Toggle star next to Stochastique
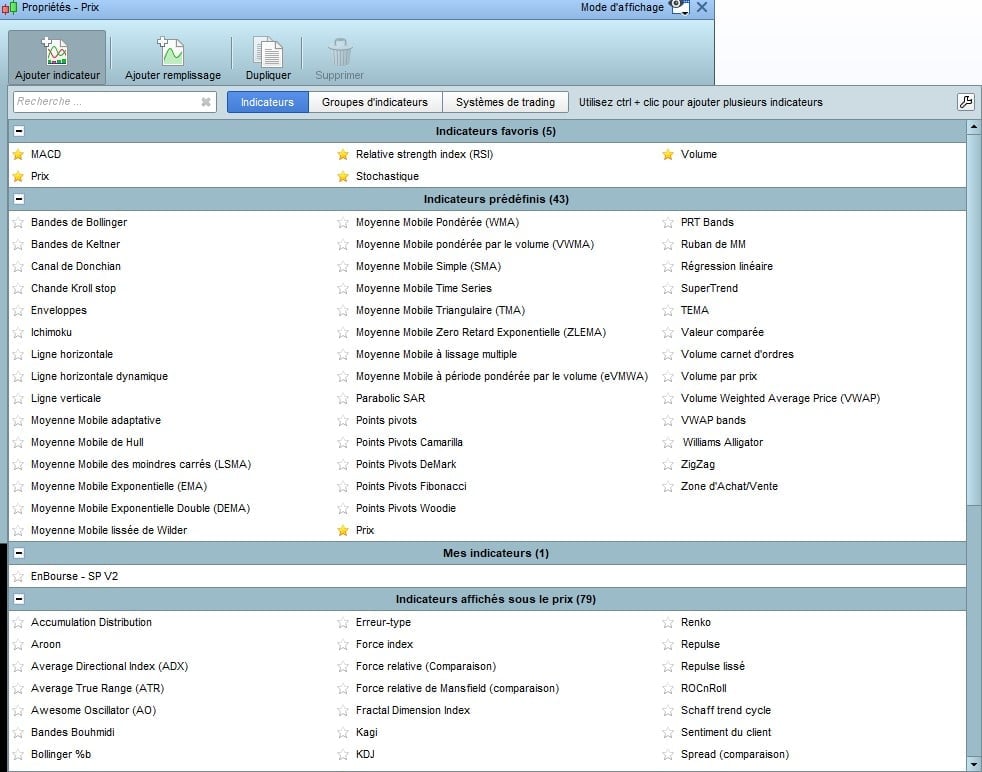The height and width of the screenshot is (772, 982). coord(343,176)
